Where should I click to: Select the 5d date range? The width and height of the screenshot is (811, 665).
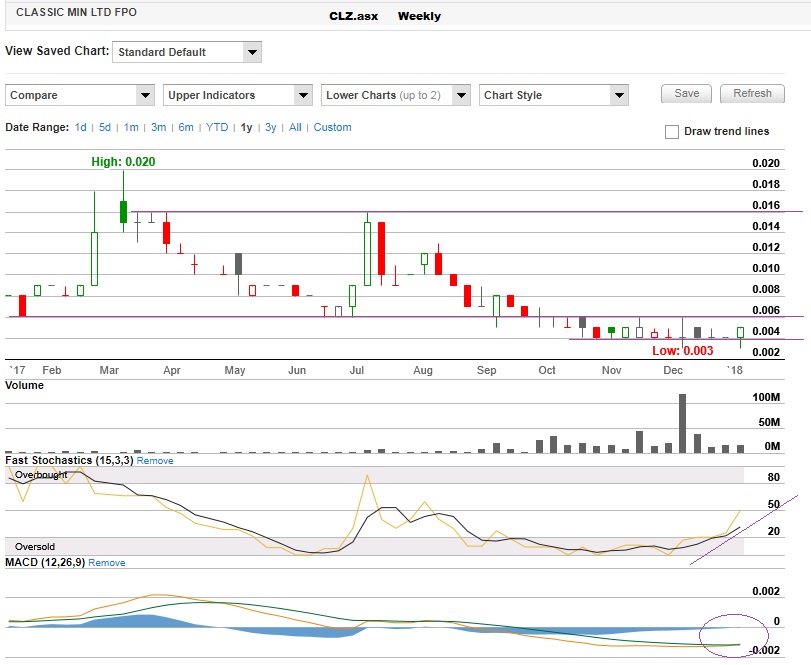[x=104, y=127]
